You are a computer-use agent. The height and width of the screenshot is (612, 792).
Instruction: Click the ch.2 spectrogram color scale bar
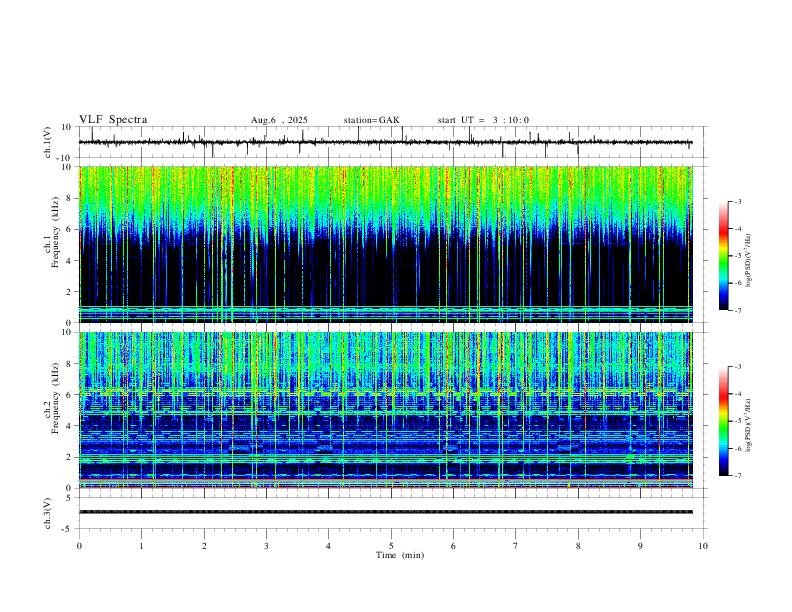pyautogui.click(x=724, y=421)
